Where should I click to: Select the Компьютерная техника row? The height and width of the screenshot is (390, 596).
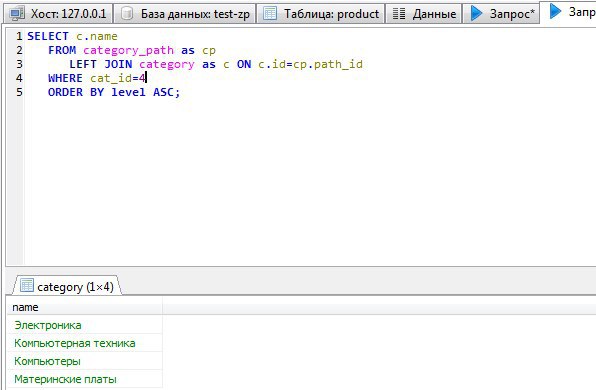85,343
